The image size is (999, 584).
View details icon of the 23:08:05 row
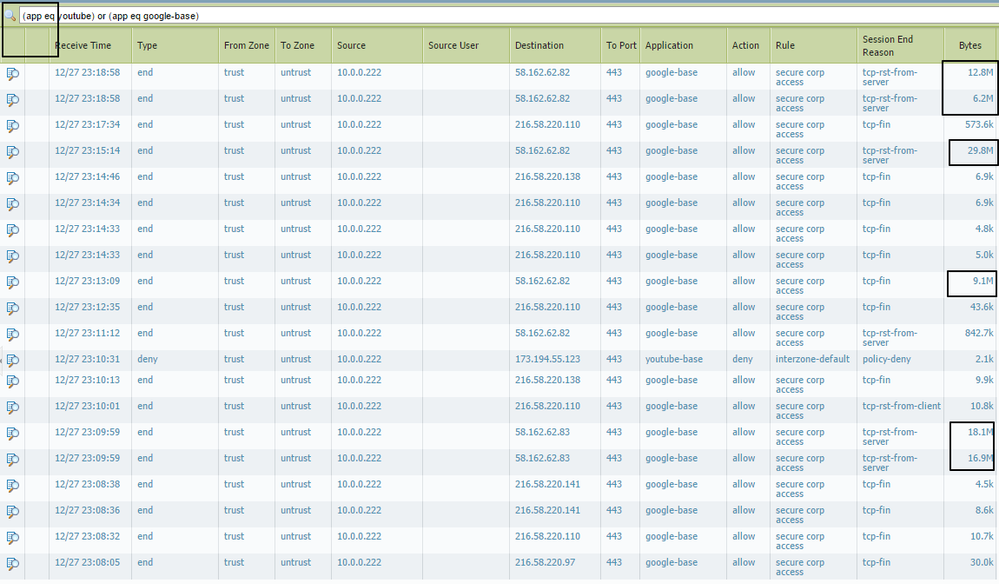[x=13, y=562]
